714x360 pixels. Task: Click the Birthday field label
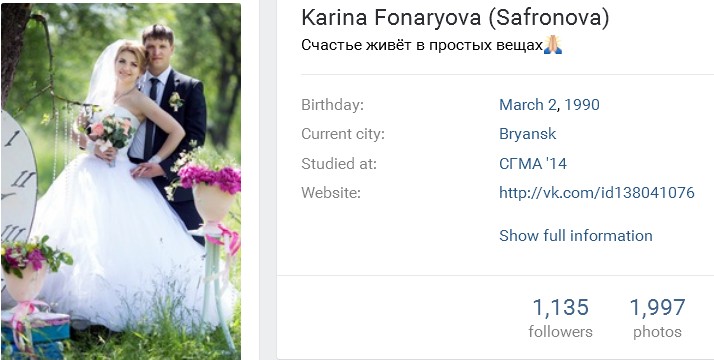click(332, 105)
